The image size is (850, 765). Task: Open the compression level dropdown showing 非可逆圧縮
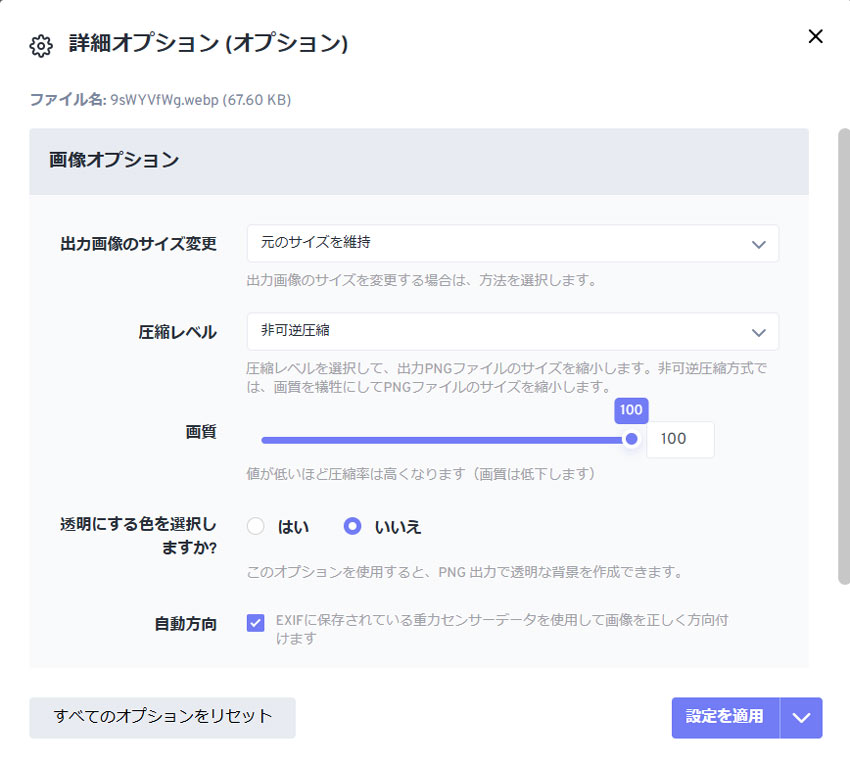click(510, 331)
